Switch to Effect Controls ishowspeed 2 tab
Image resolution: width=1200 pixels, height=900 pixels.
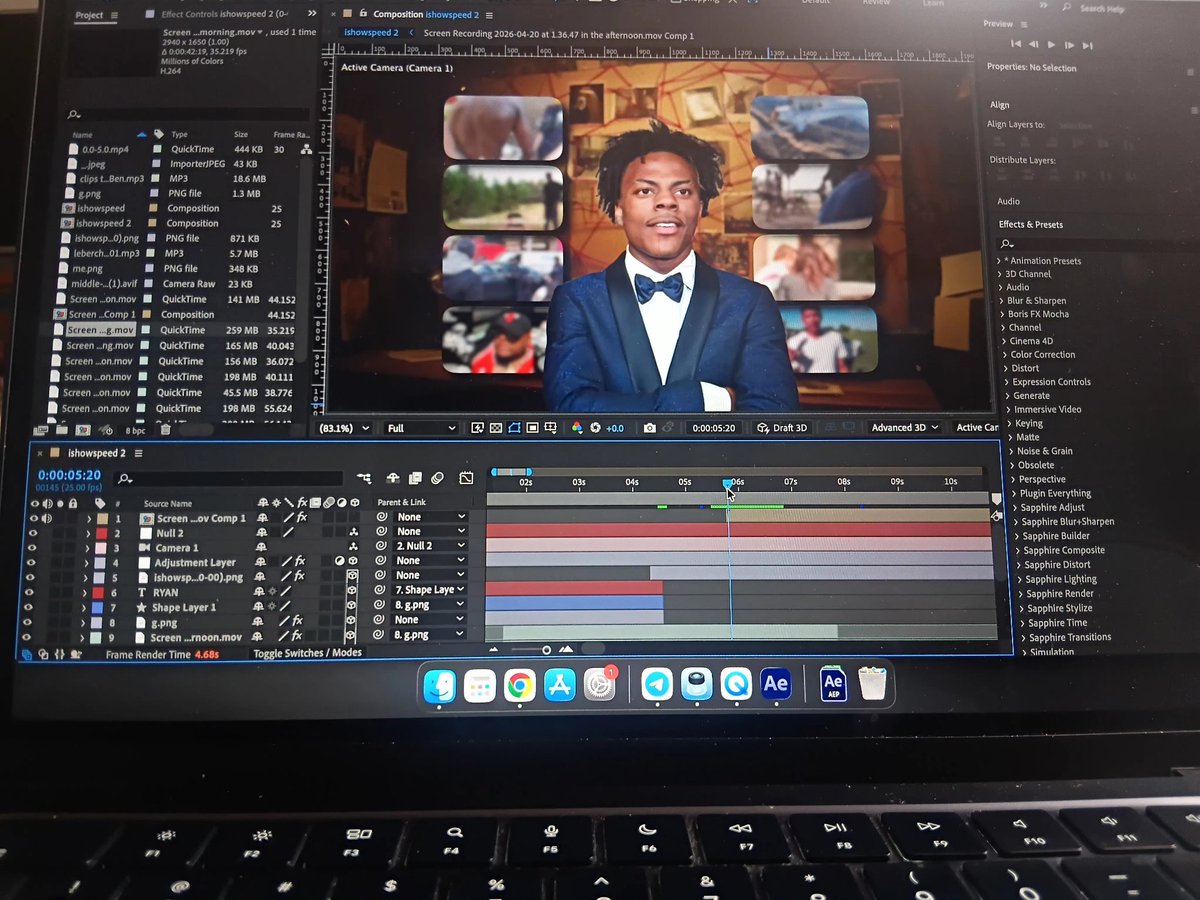click(x=222, y=14)
